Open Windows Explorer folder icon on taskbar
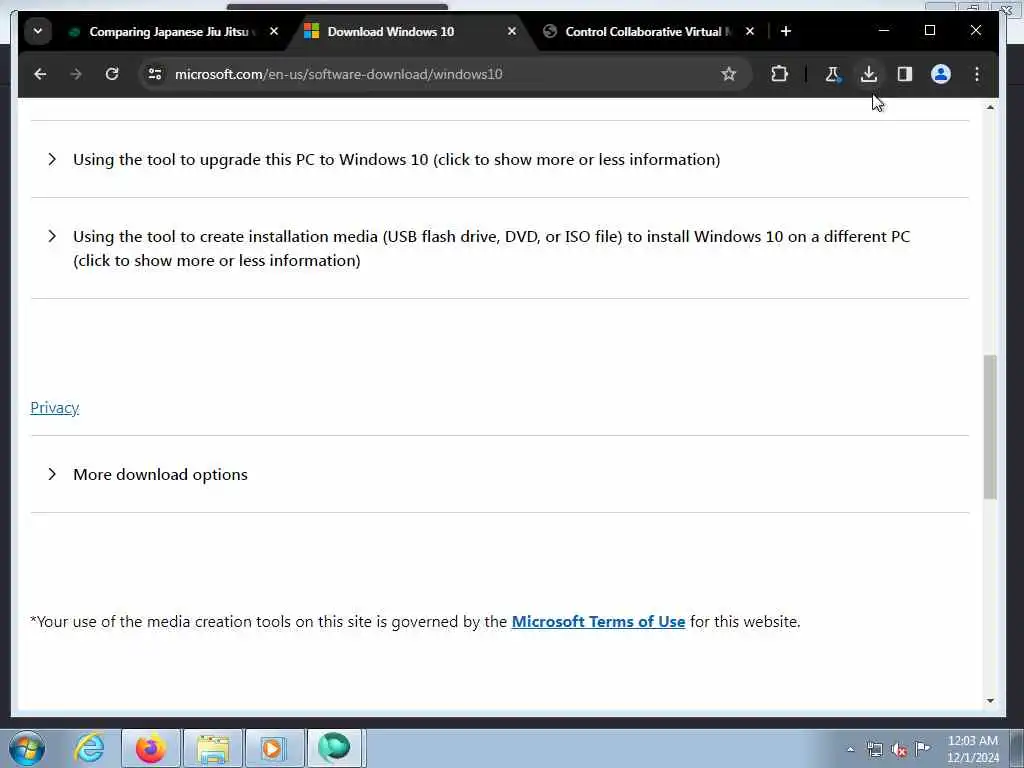The height and width of the screenshot is (768, 1024). pyautogui.click(x=213, y=748)
